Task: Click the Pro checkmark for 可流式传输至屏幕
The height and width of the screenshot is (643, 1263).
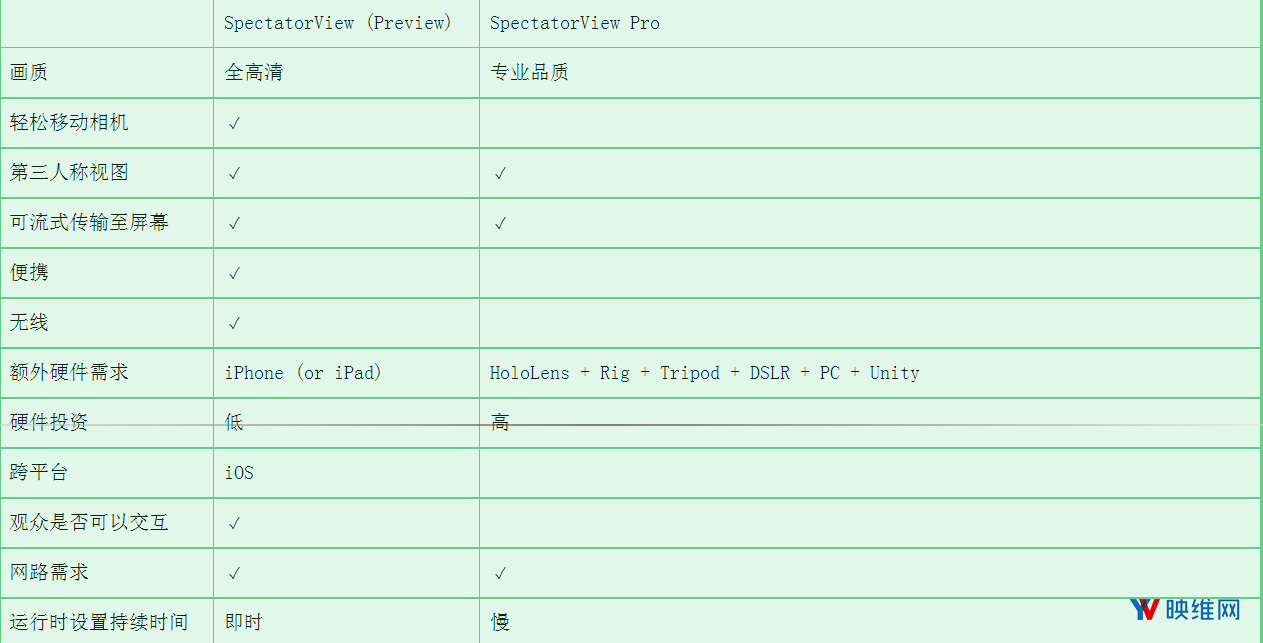Action: 500,223
